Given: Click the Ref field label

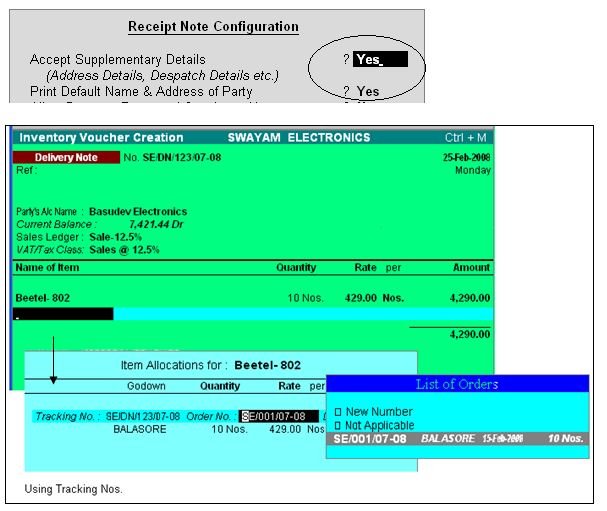Looking at the screenshot, I should coord(26,170).
